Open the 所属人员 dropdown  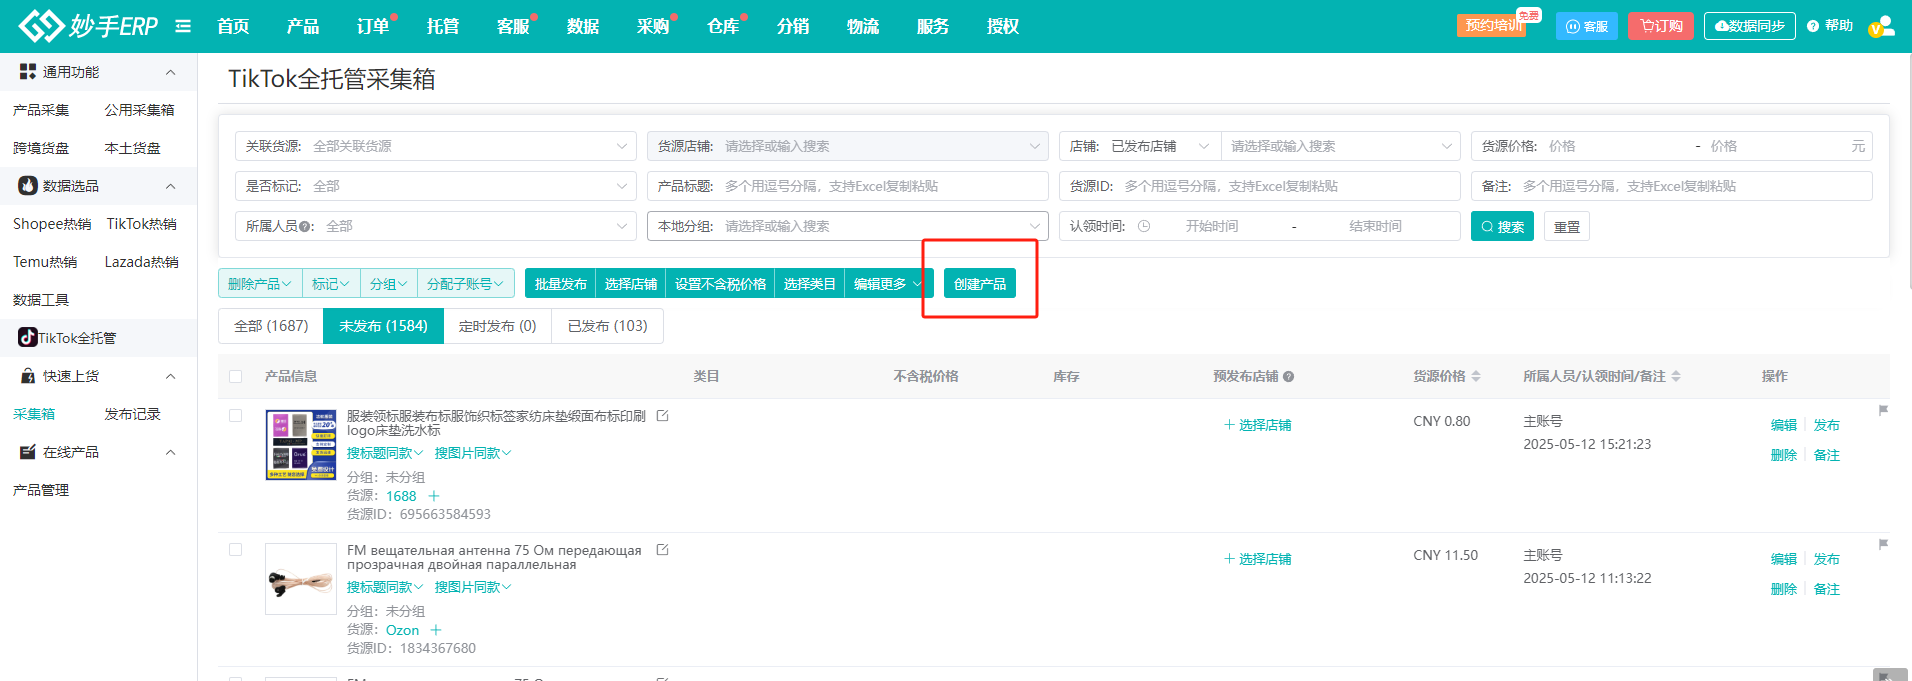click(x=436, y=226)
